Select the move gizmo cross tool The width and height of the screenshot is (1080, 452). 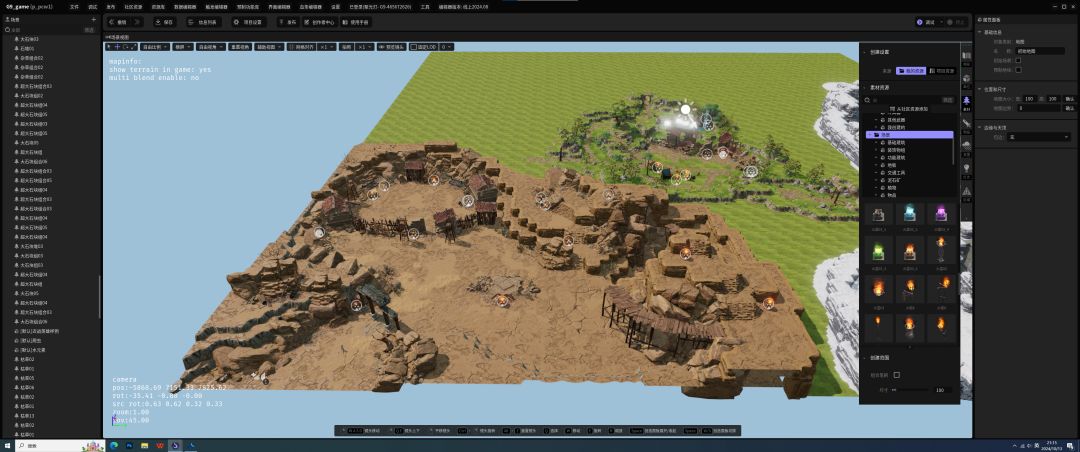117,47
